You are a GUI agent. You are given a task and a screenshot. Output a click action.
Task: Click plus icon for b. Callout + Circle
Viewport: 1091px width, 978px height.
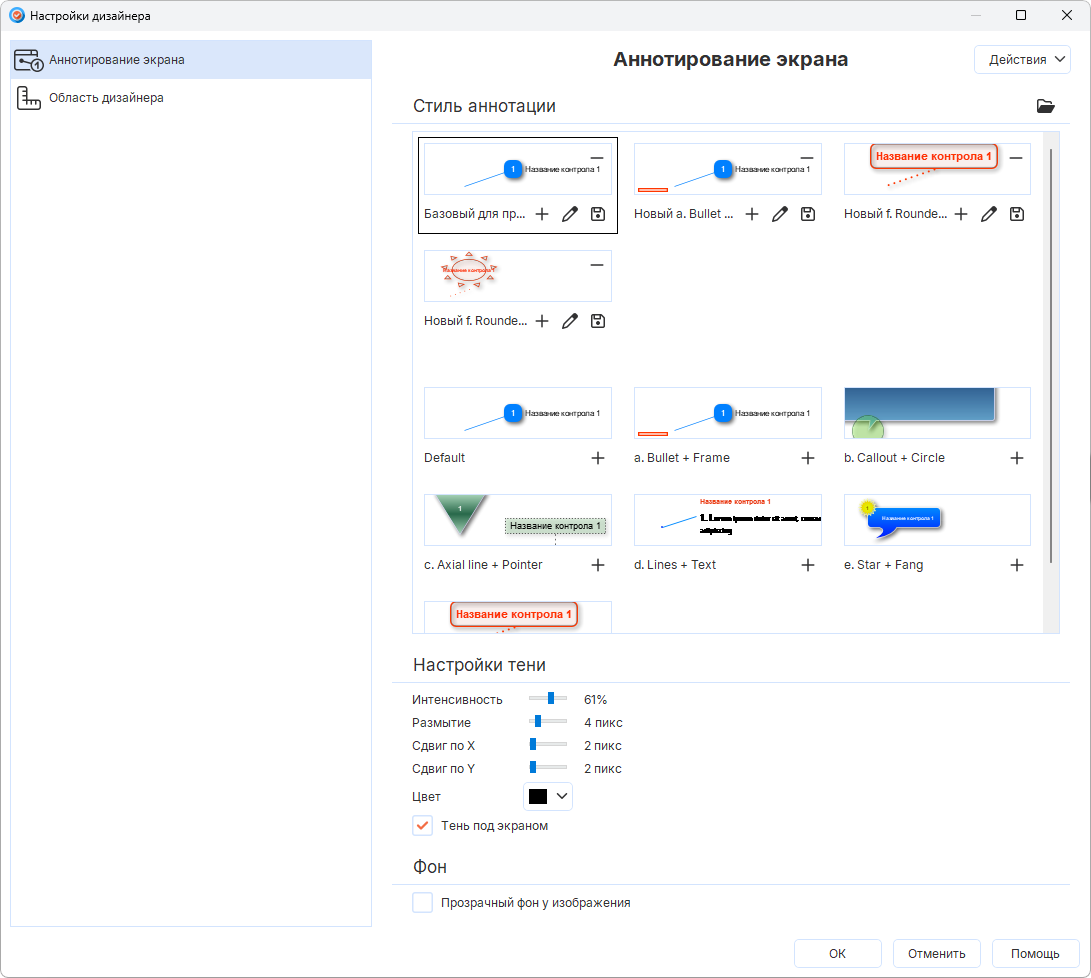[1016, 458]
